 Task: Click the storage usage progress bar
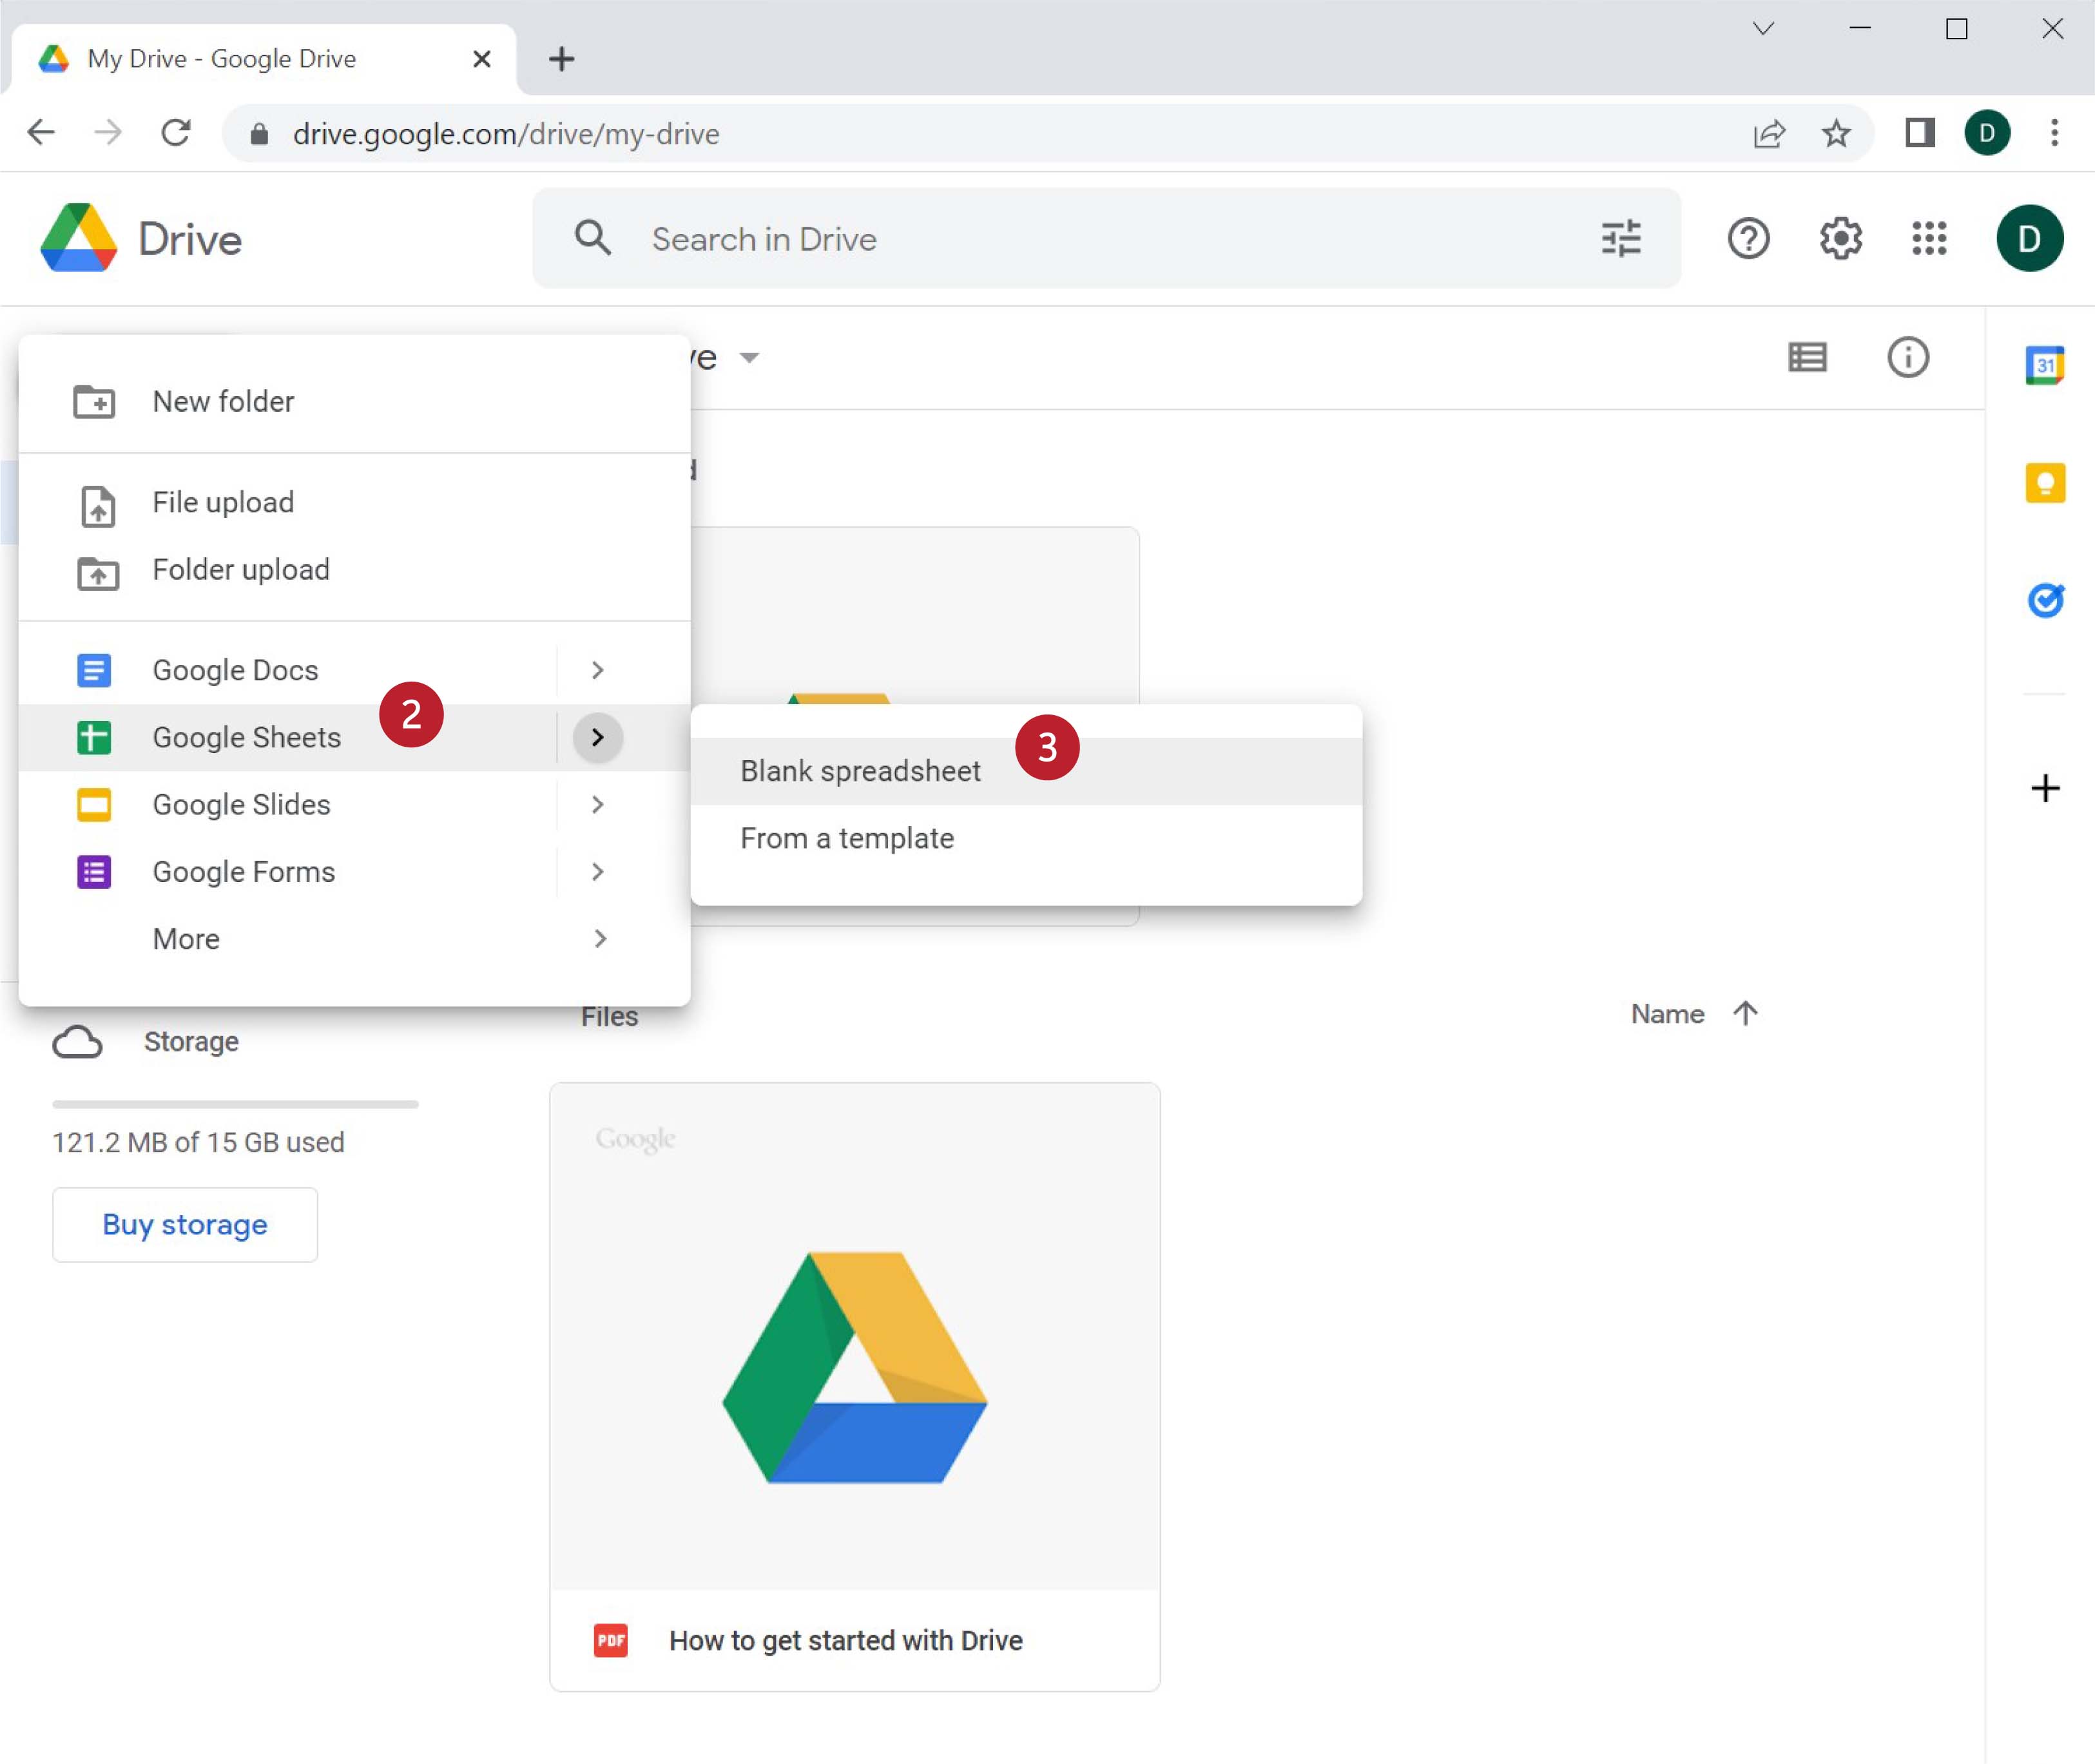tap(235, 1104)
